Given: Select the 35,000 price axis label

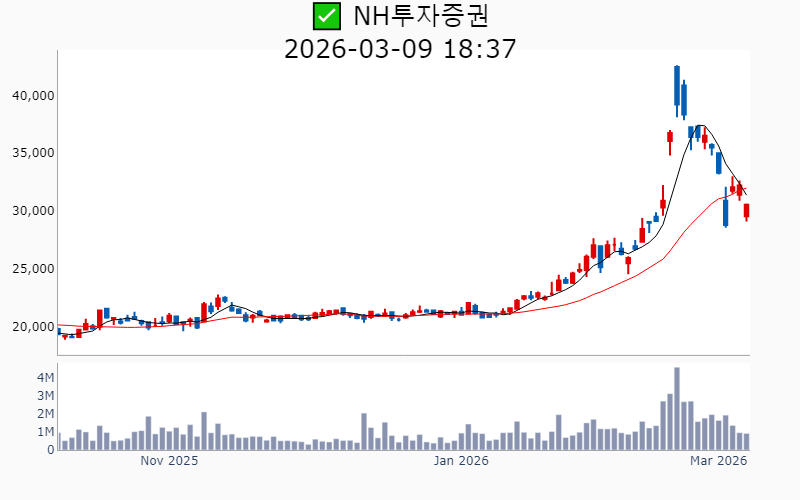Looking at the screenshot, I should pyautogui.click(x=31, y=153).
